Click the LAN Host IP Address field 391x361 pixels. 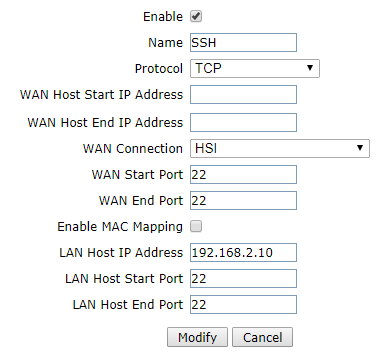point(243,252)
